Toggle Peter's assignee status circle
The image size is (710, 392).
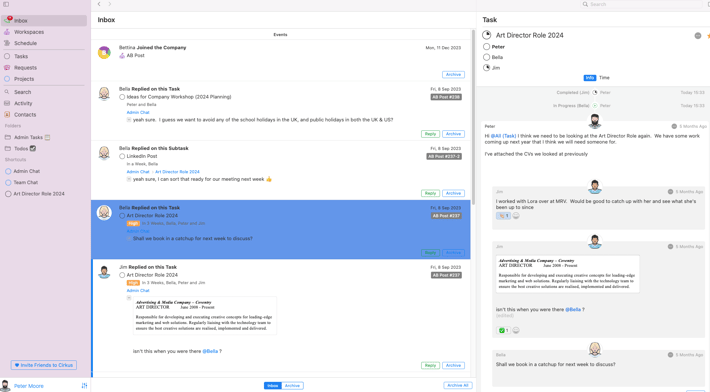pyautogui.click(x=486, y=47)
